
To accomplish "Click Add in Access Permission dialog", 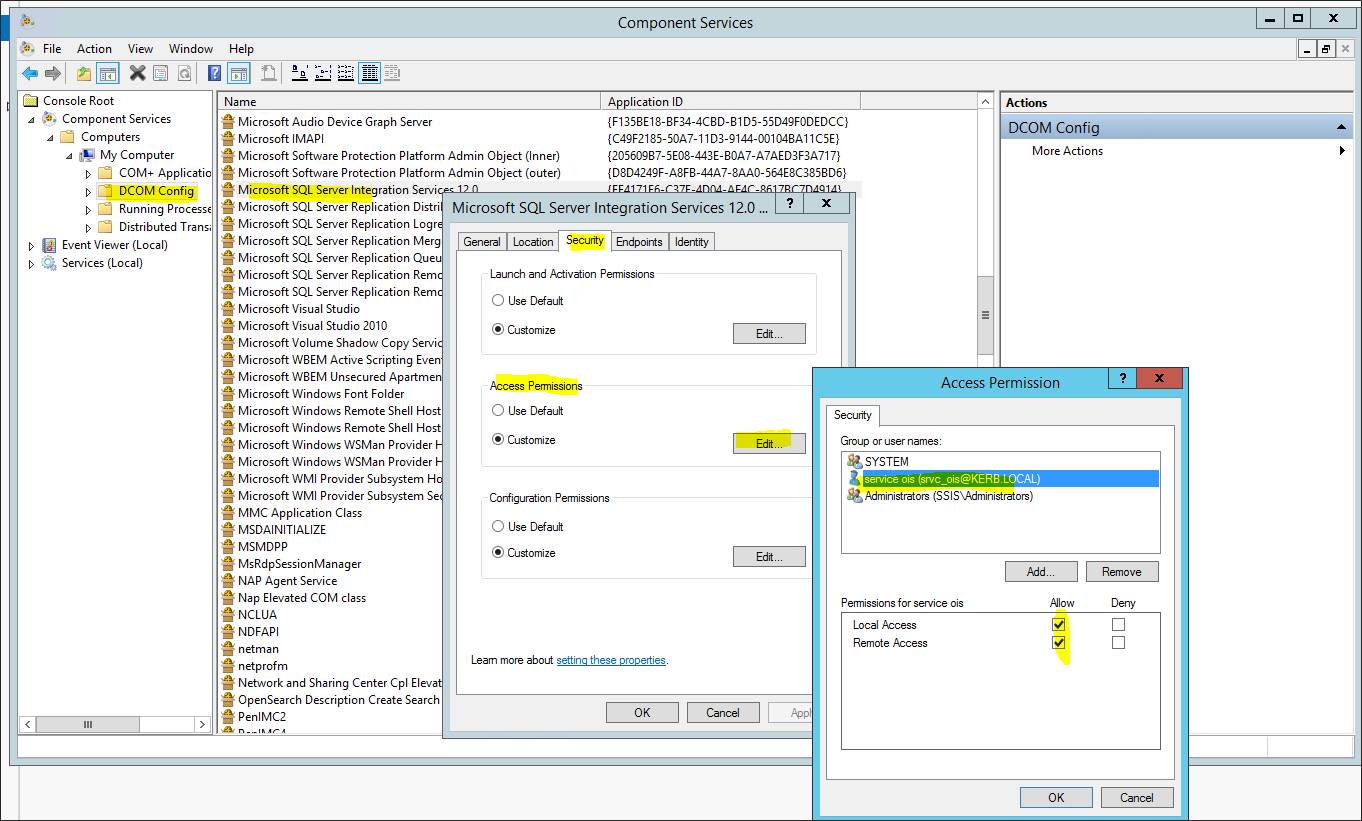I will [1041, 572].
